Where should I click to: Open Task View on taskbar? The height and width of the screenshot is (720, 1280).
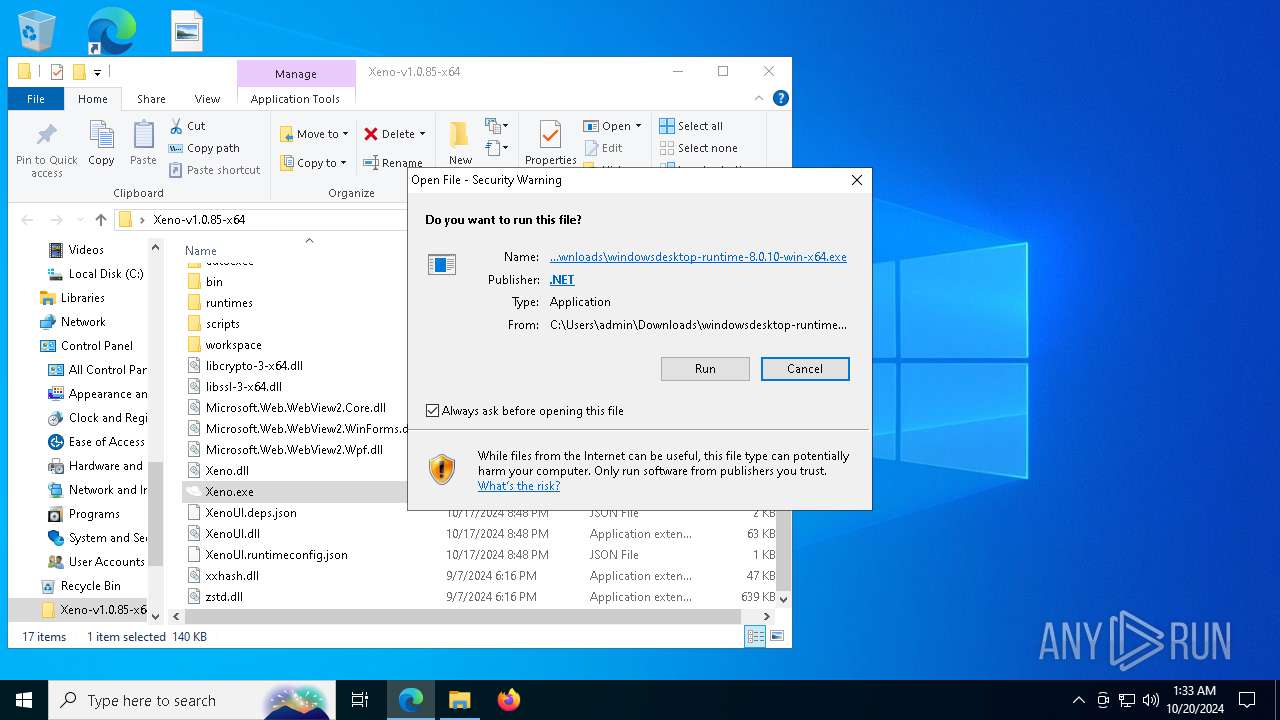click(360, 700)
